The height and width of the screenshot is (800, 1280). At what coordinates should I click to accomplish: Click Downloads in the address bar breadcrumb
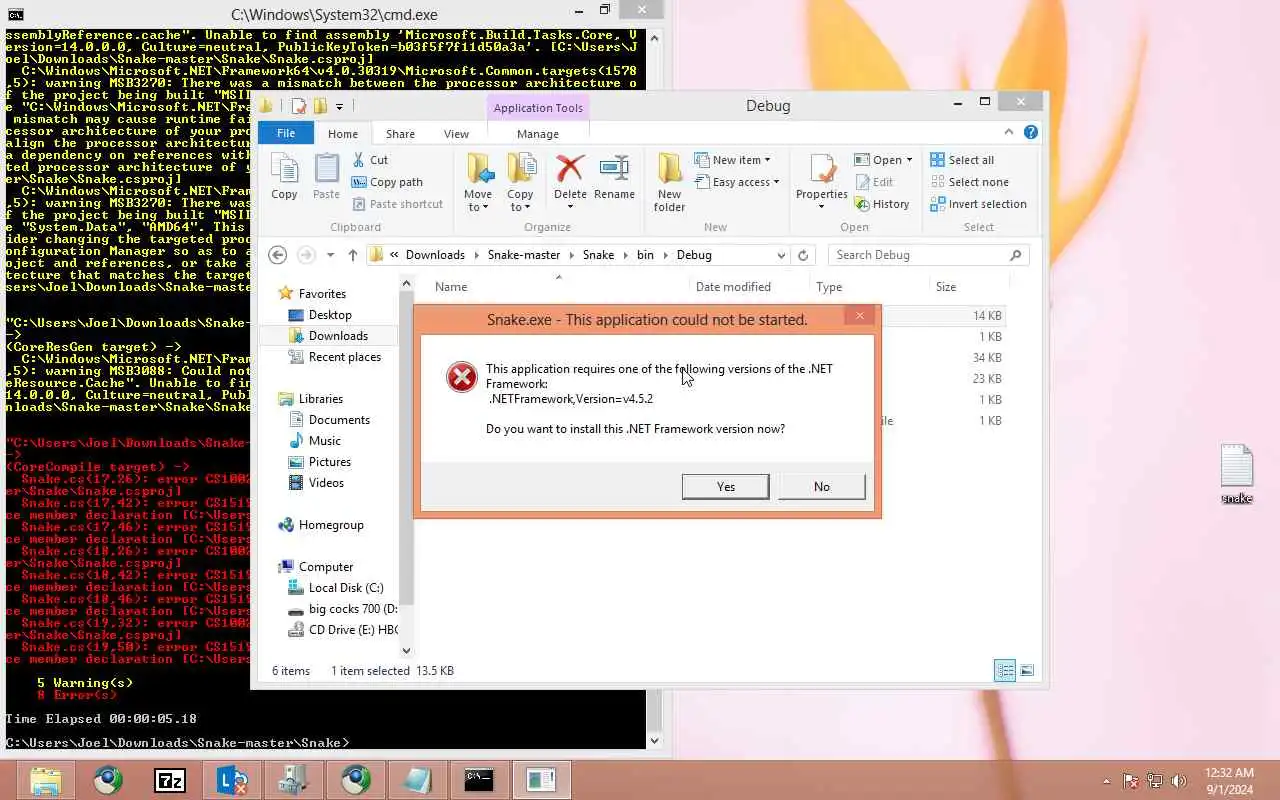pyautogui.click(x=435, y=255)
